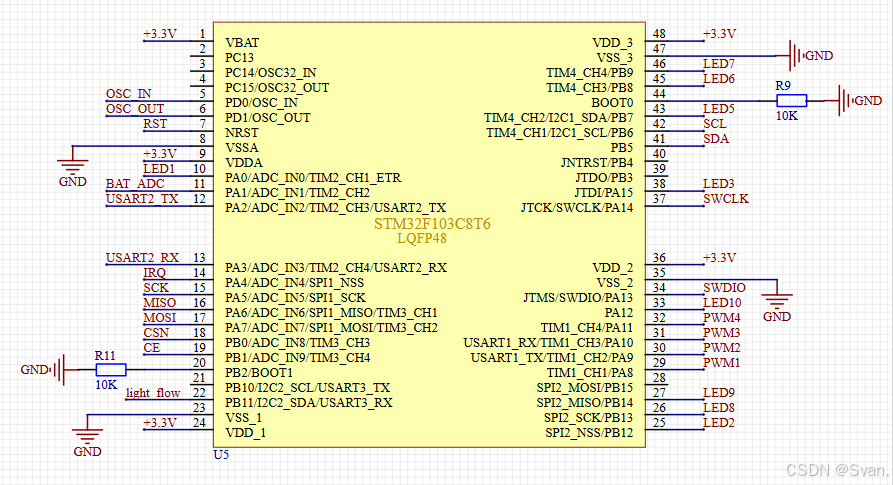Select the LED8 net label
This screenshot has height=485, width=893.
click(719, 408)
